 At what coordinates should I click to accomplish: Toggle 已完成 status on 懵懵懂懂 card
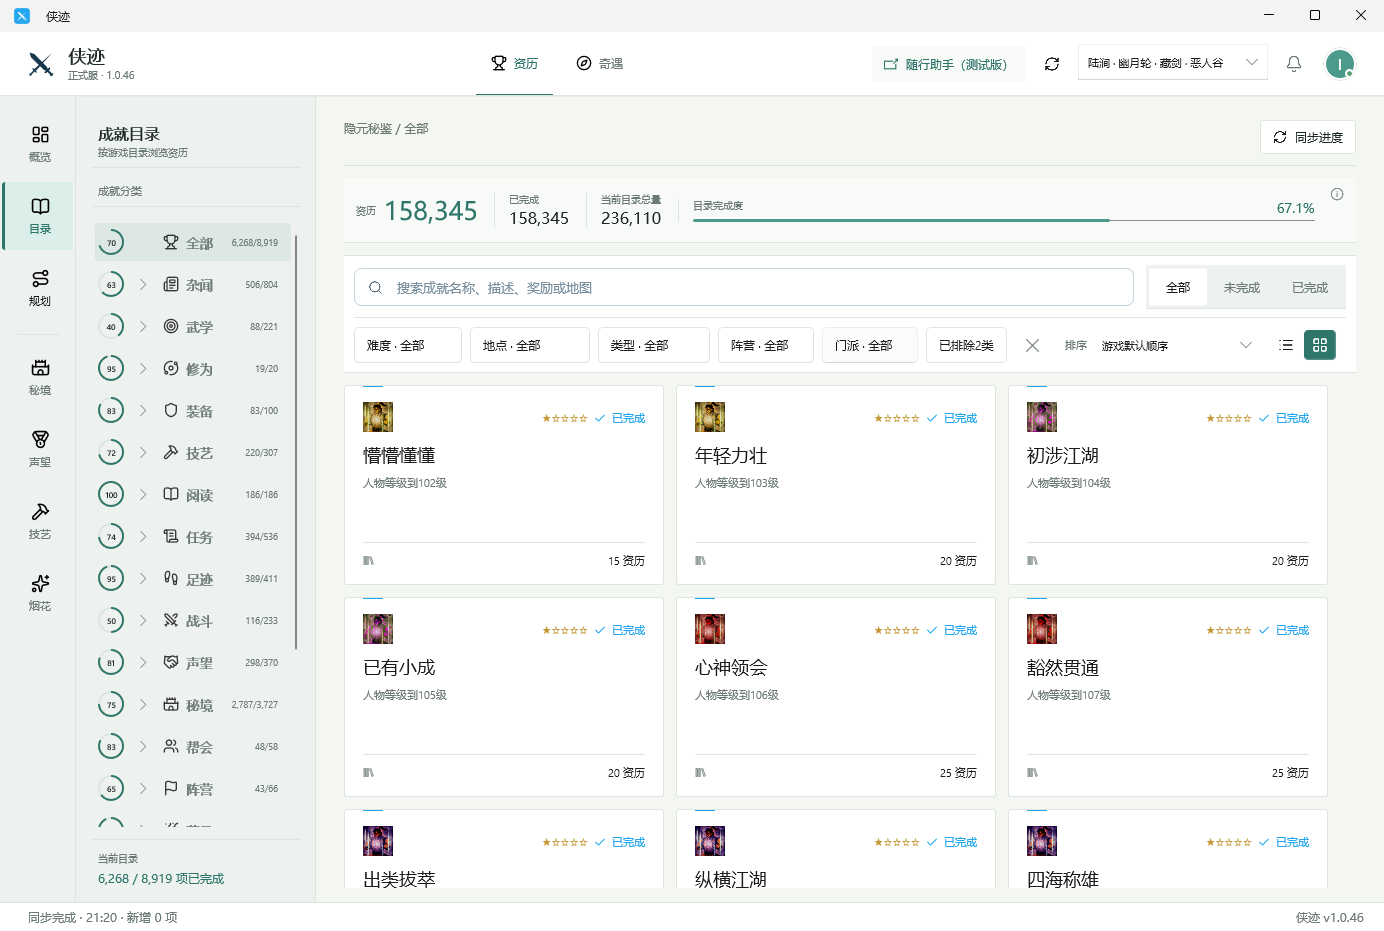620,418
